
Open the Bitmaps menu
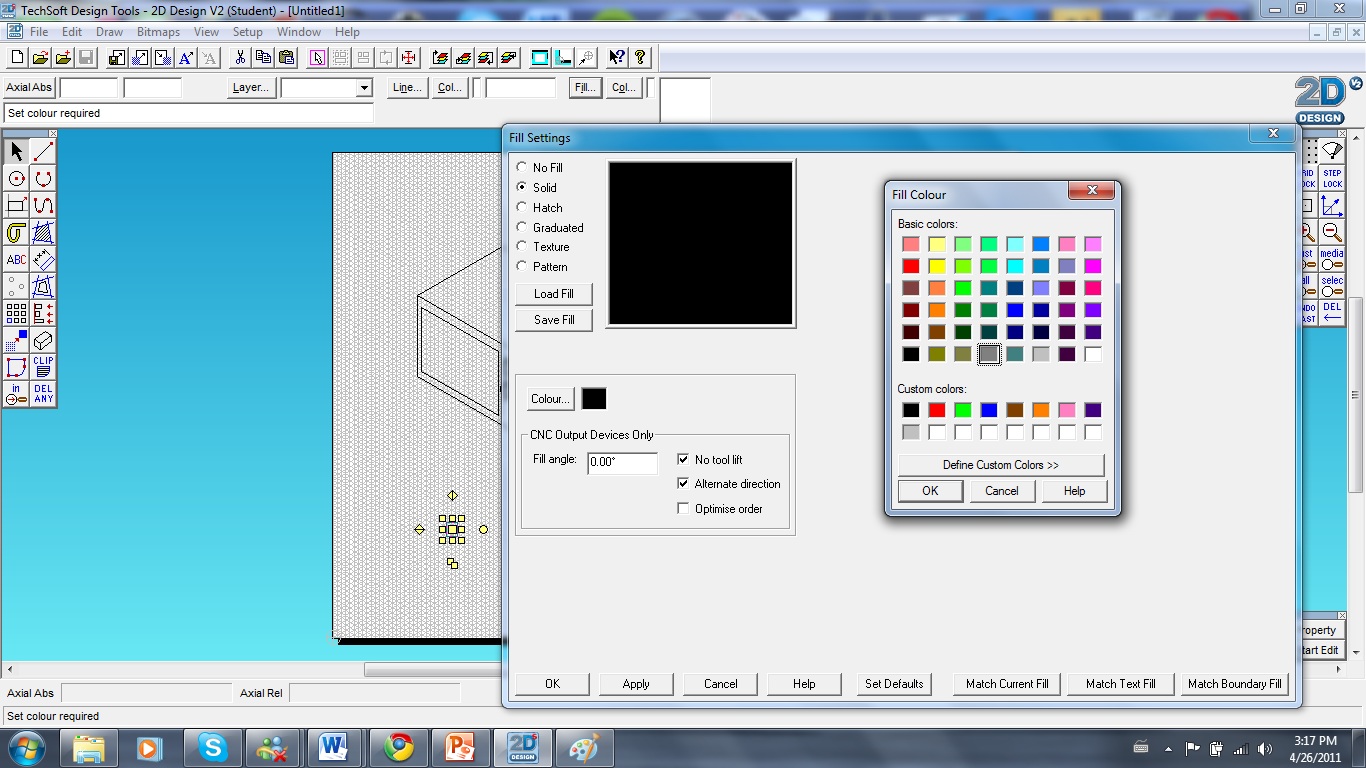[157, 31]
